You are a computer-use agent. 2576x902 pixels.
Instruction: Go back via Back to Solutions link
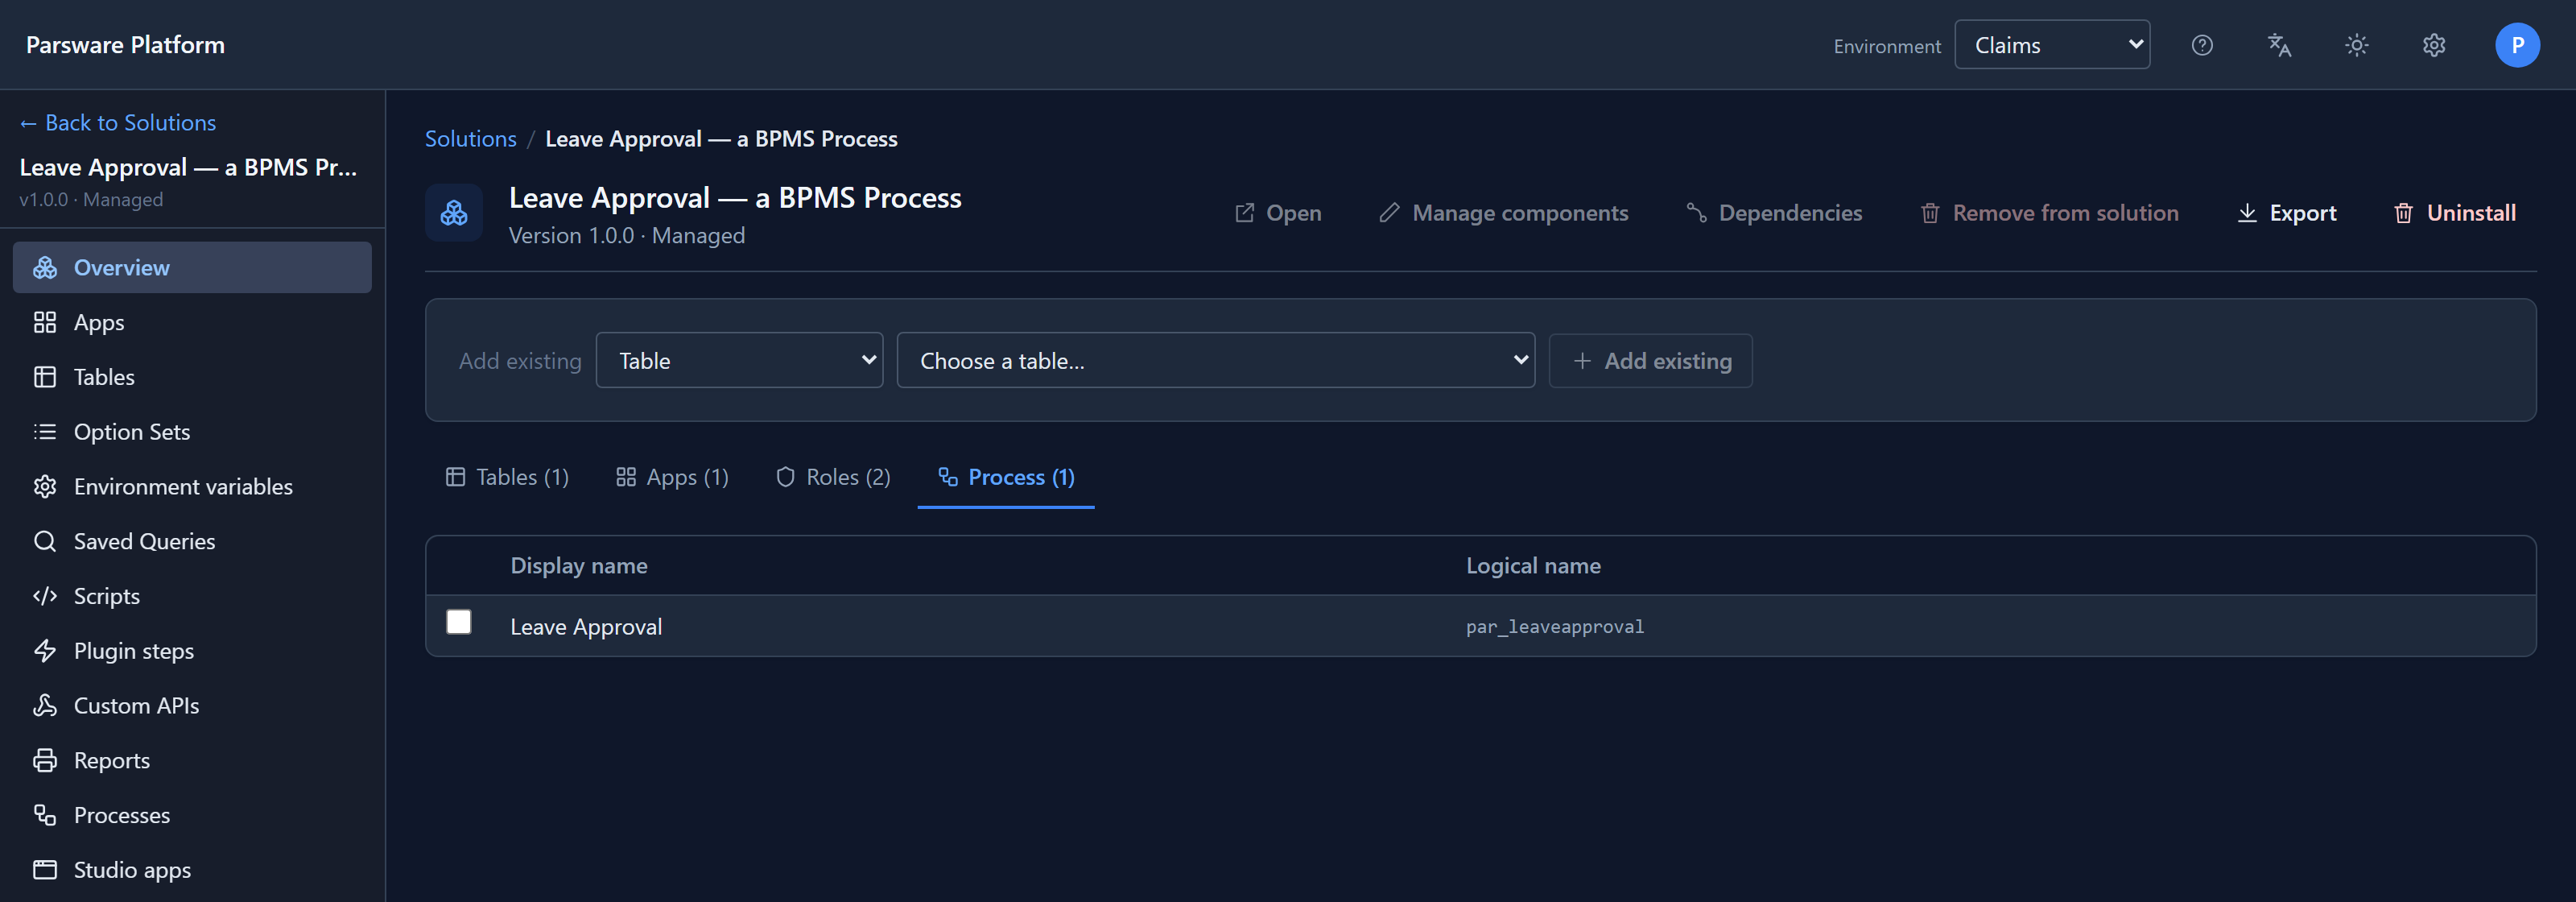click(x=118, y=122)
